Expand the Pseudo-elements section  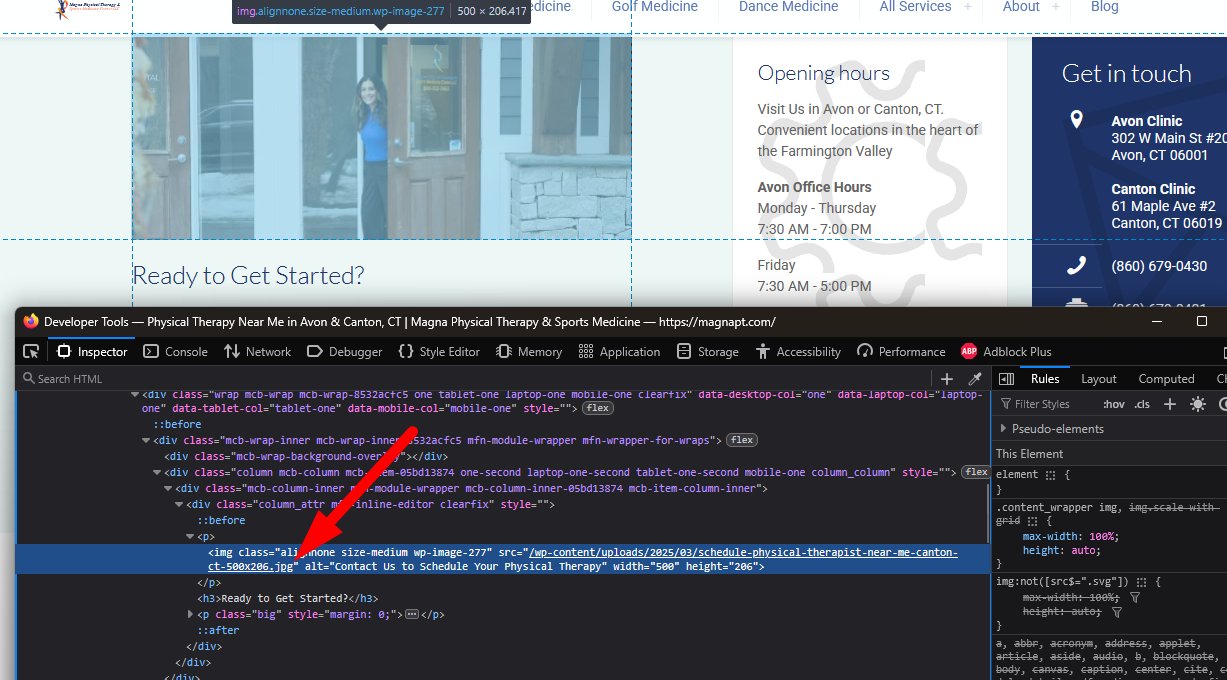[1003, 429]
